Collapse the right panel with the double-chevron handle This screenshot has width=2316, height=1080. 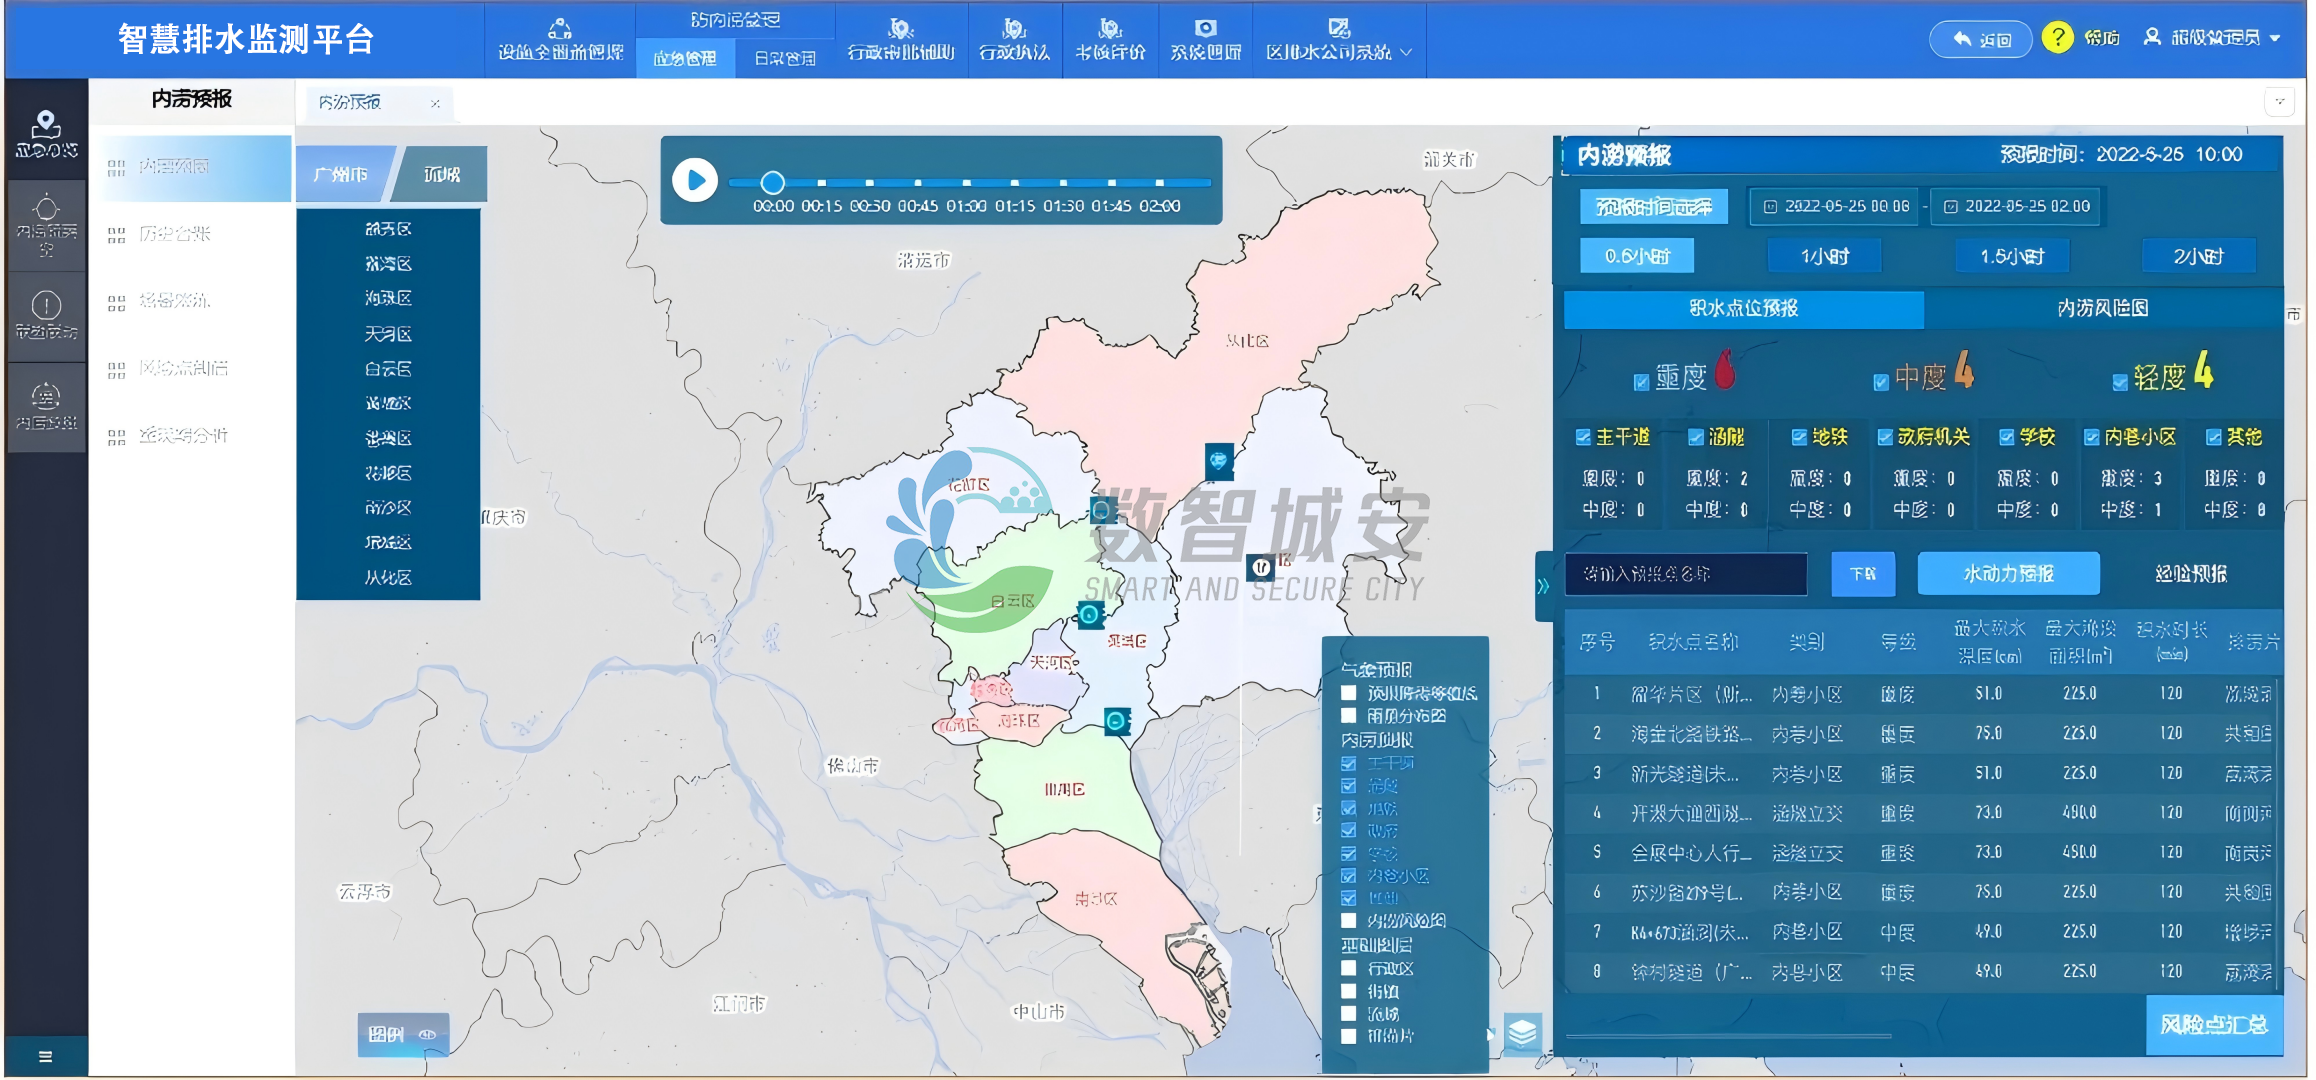(1543, 586)
